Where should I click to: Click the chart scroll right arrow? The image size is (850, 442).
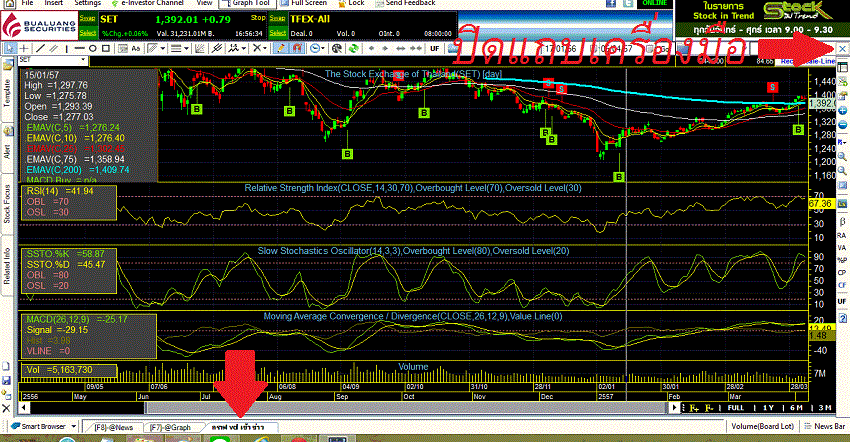coord(674,407)
